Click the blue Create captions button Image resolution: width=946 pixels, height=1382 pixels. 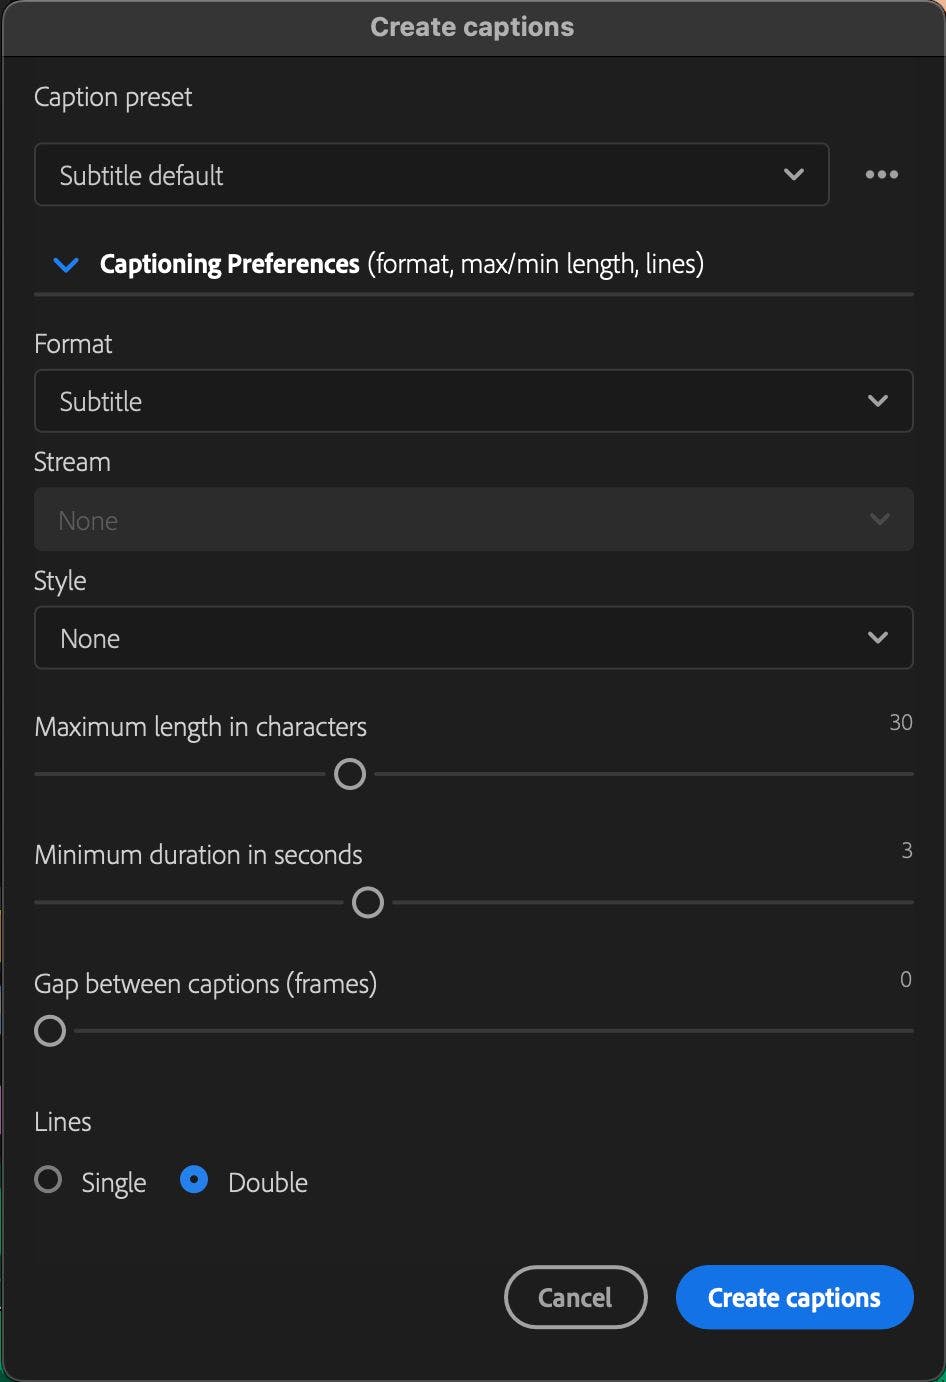pos(794,1297)
